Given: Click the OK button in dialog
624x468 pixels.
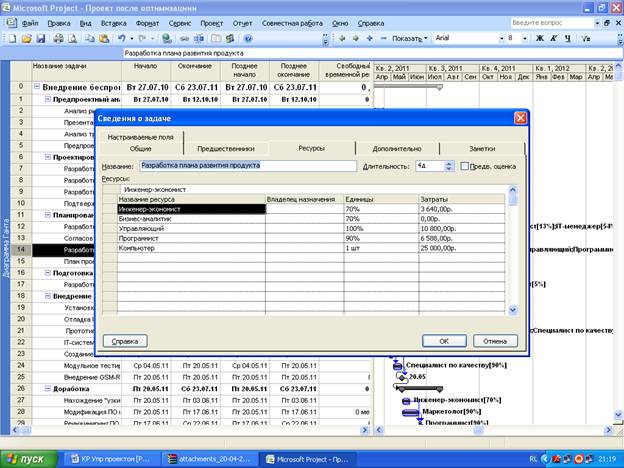Looking at the screenshot, I should pos(443,340).
